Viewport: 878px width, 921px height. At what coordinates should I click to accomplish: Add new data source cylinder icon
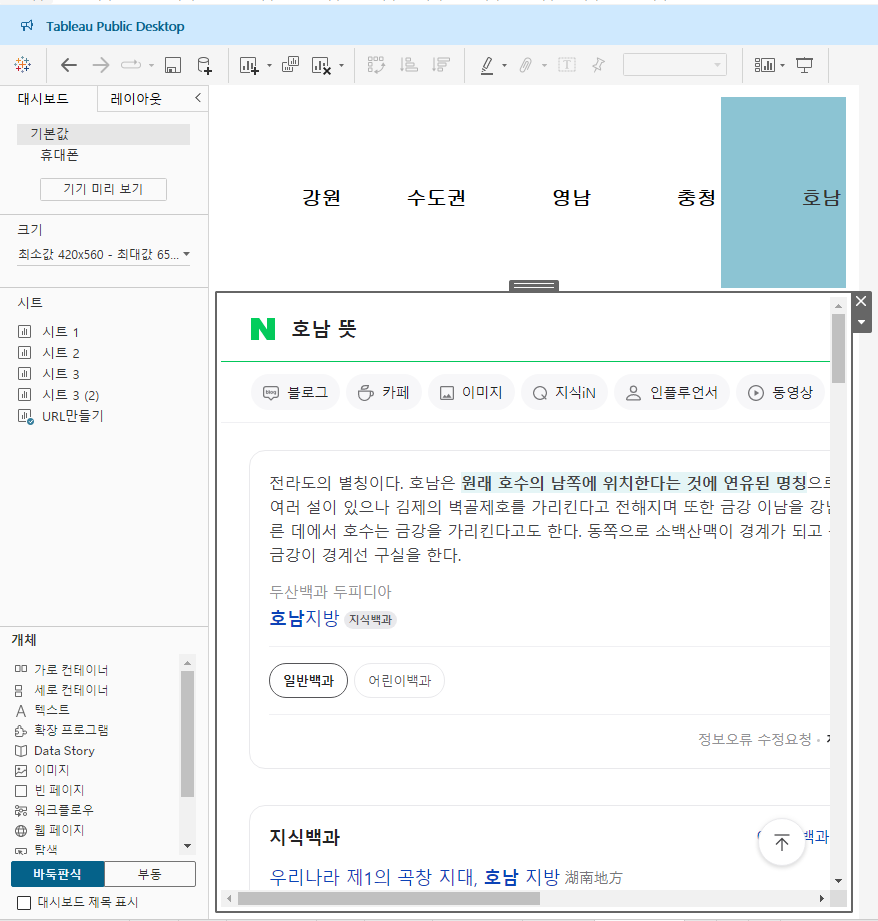[x=204, y=65]
